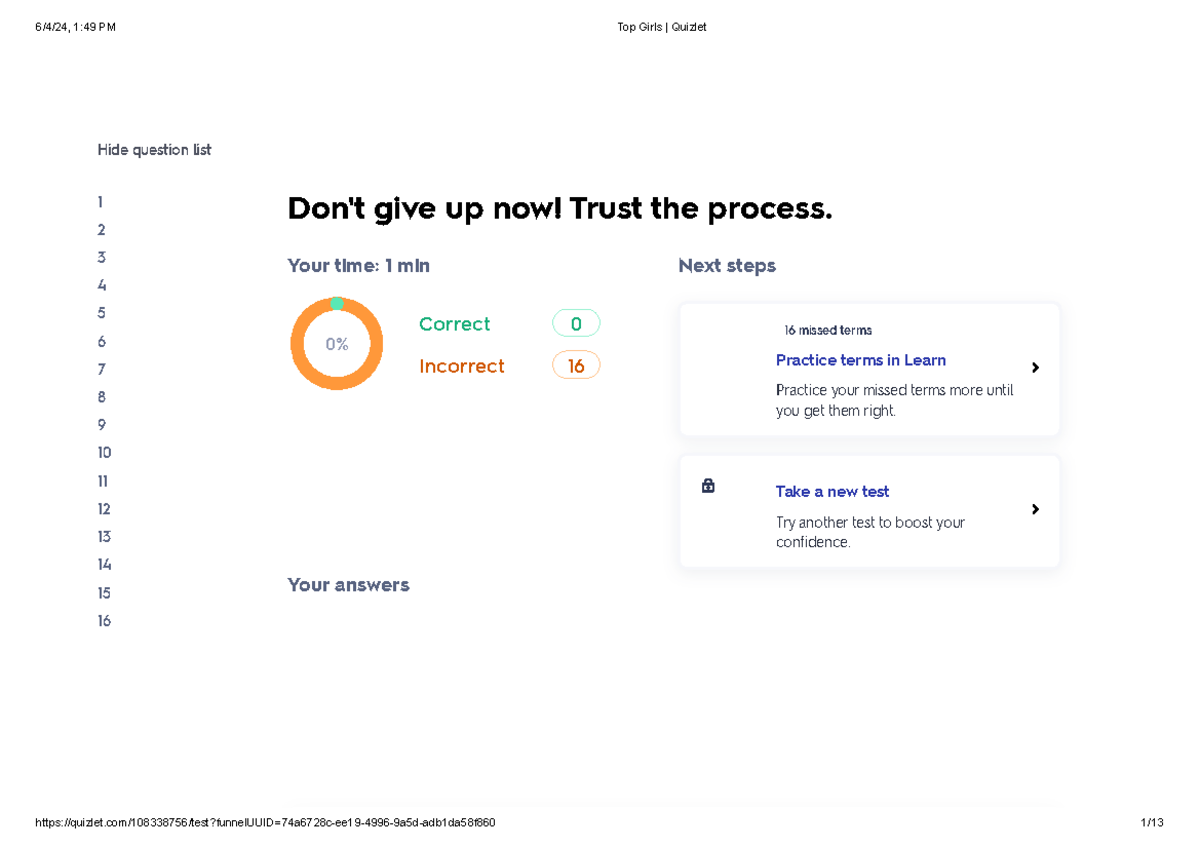
Task: Hide the question list
Action: click(154, 149)
